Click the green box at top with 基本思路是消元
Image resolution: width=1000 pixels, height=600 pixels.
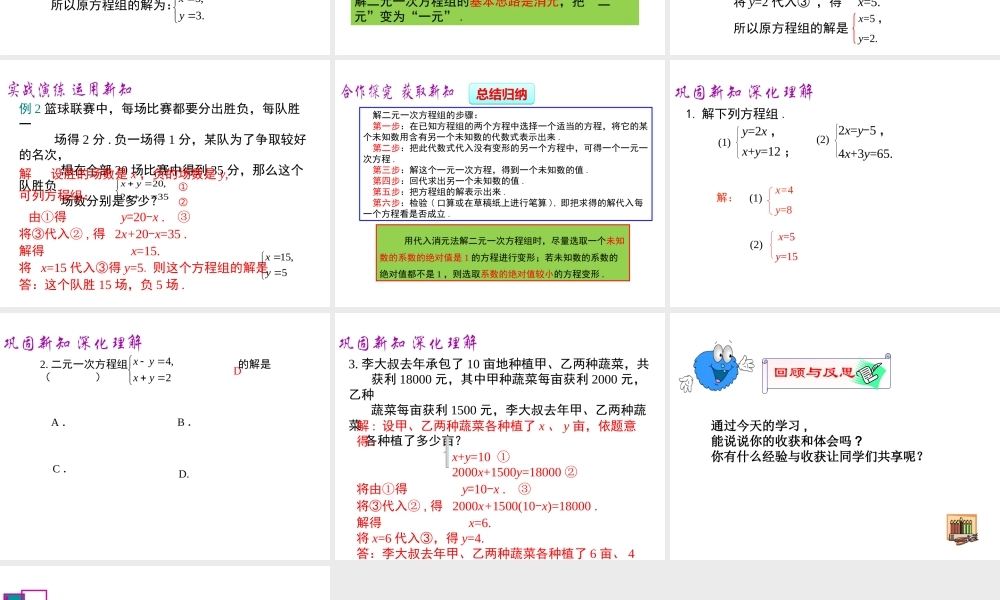(x=495, y=12)
